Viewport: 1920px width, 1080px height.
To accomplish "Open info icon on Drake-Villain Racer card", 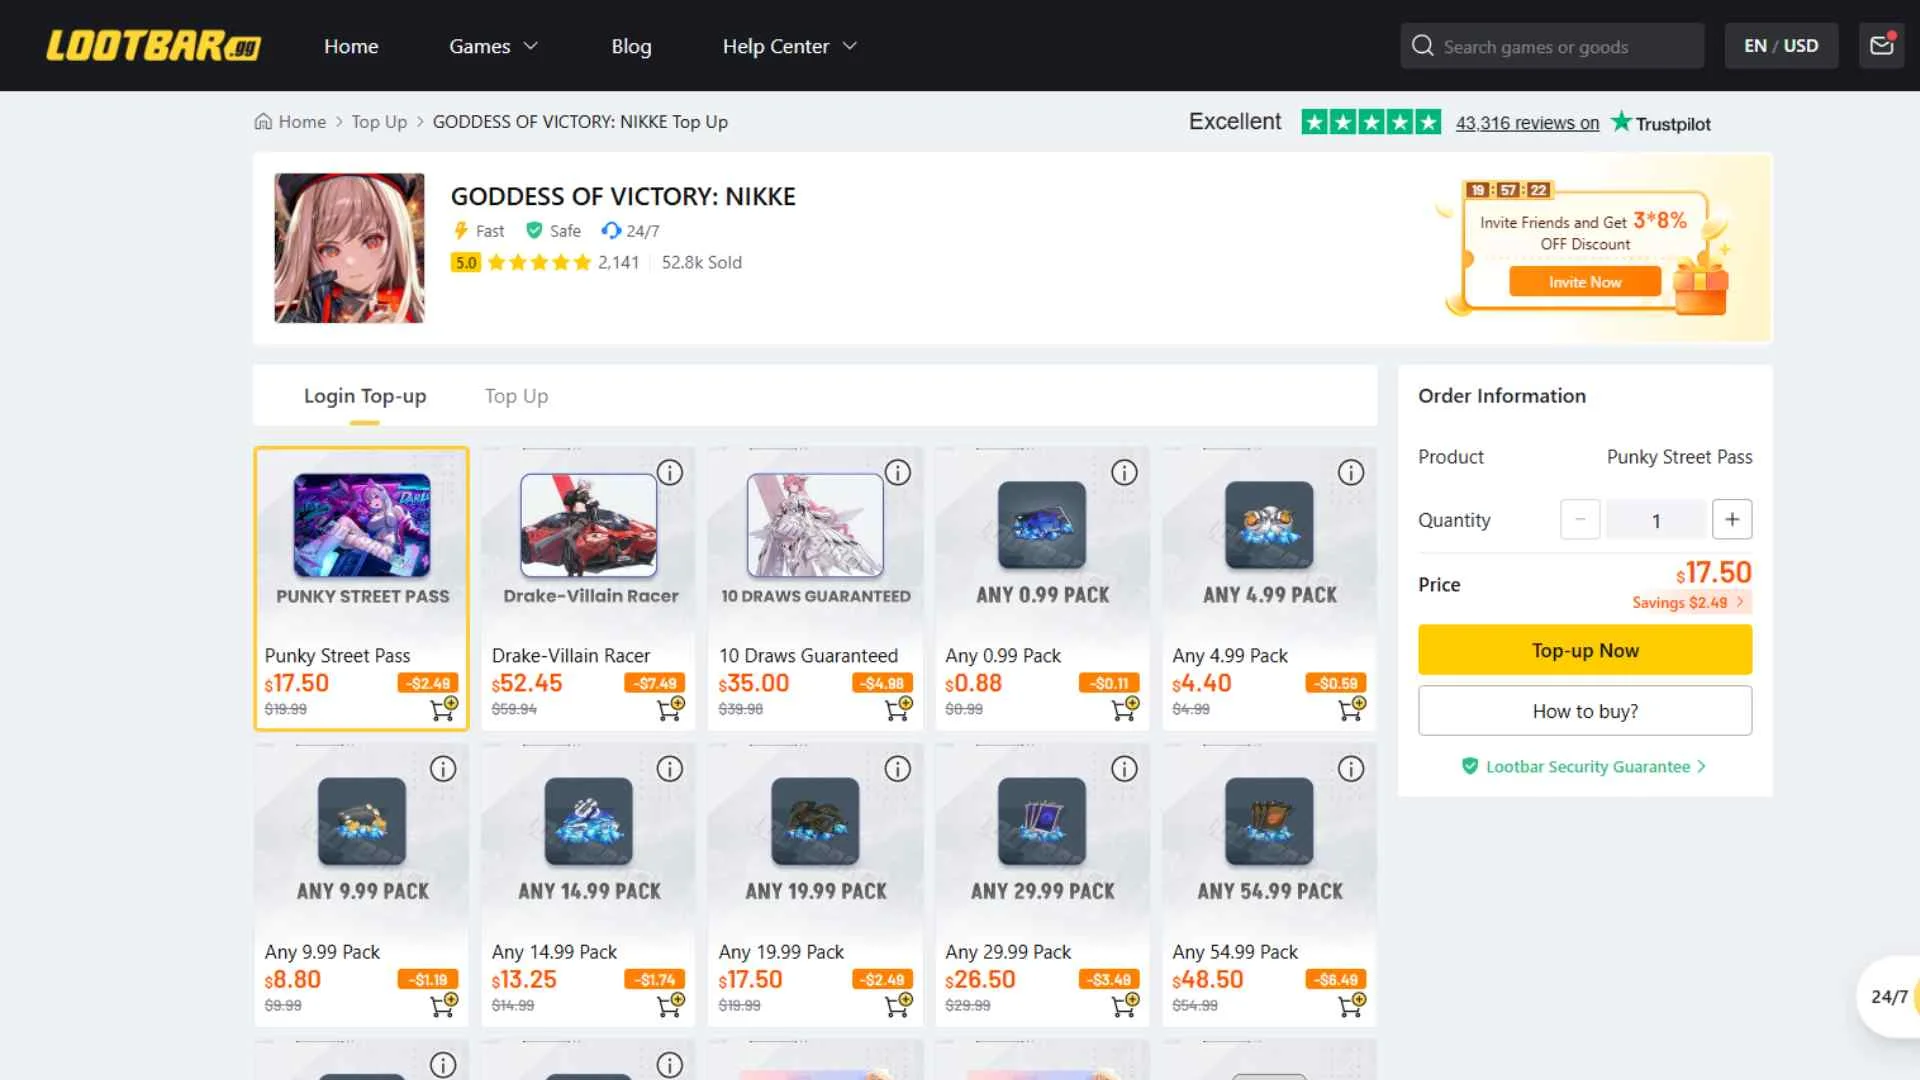I will [669, 472].
